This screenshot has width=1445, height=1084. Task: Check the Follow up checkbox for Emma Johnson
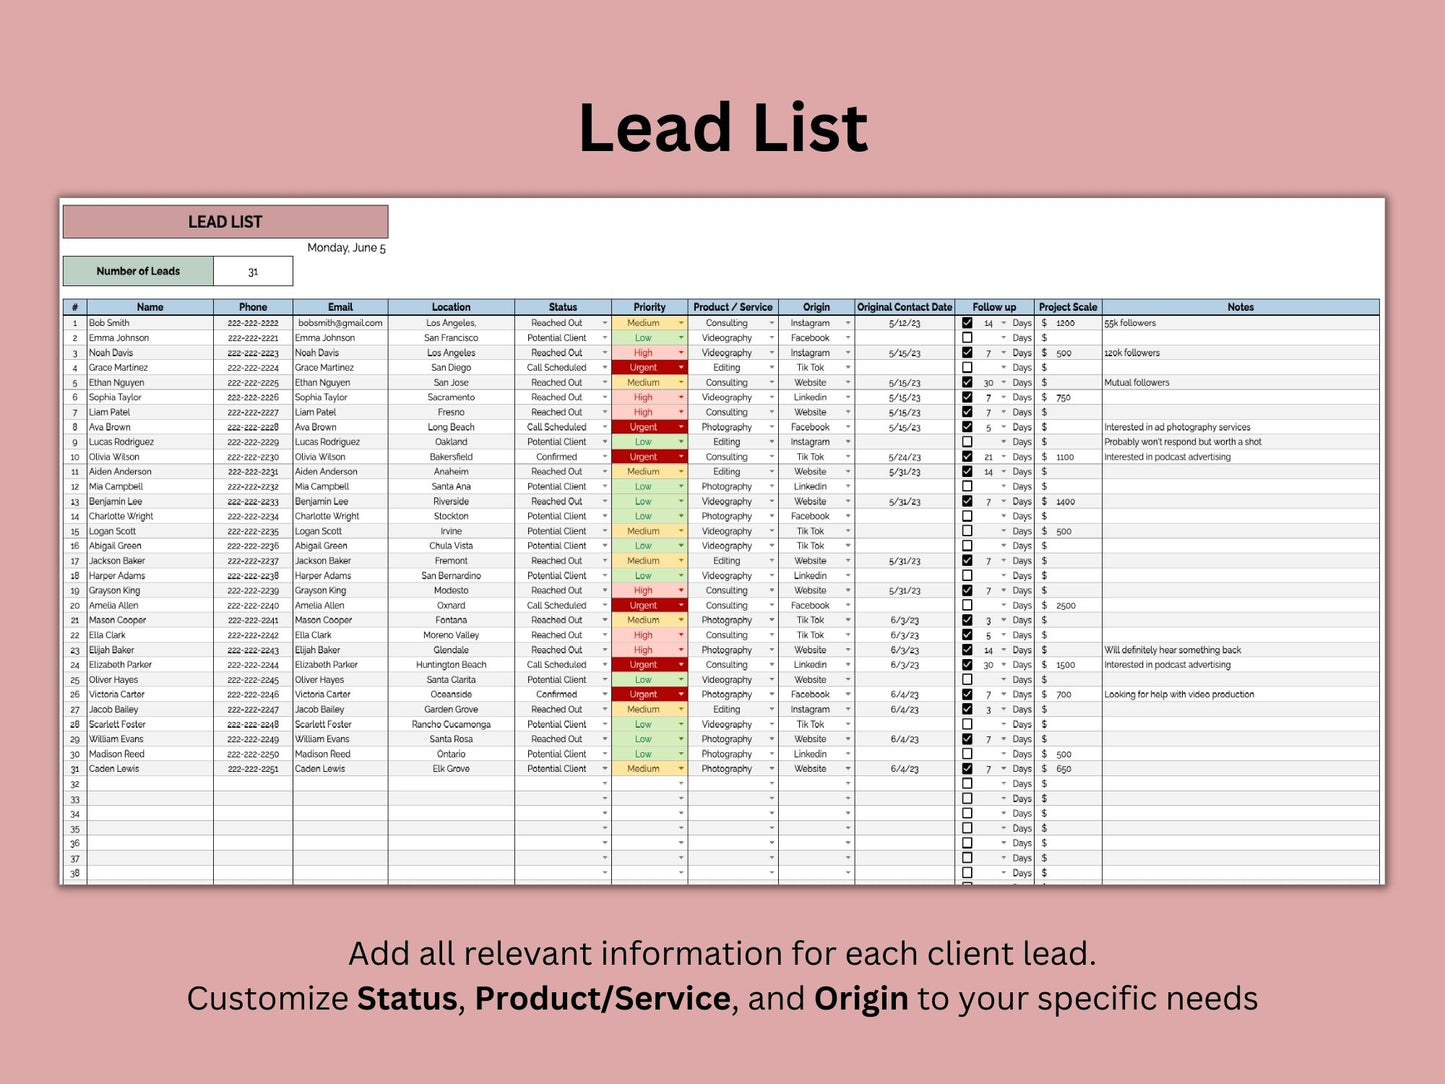[967, 338]
